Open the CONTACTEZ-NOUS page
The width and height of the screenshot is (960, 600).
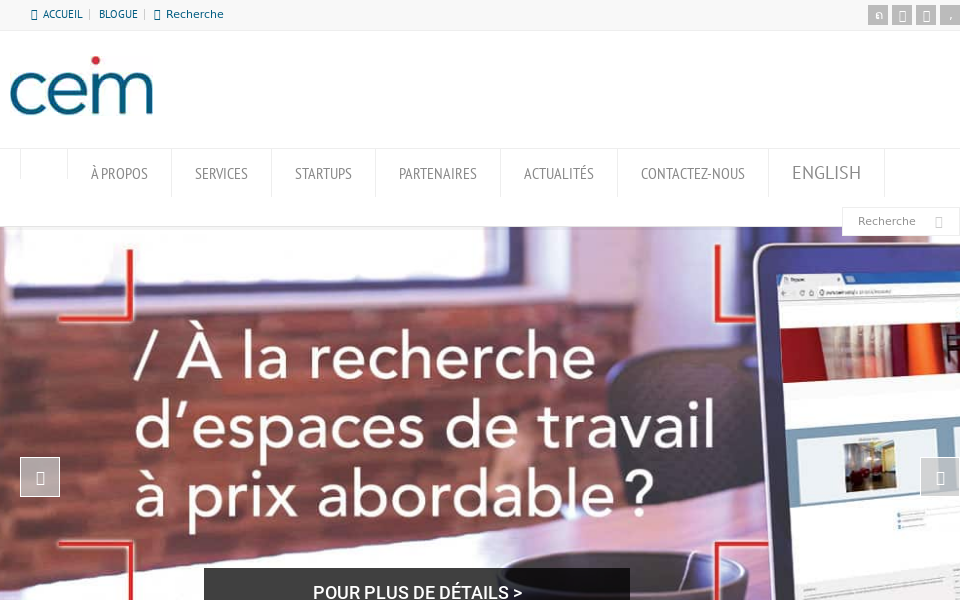tap(692, 173)
